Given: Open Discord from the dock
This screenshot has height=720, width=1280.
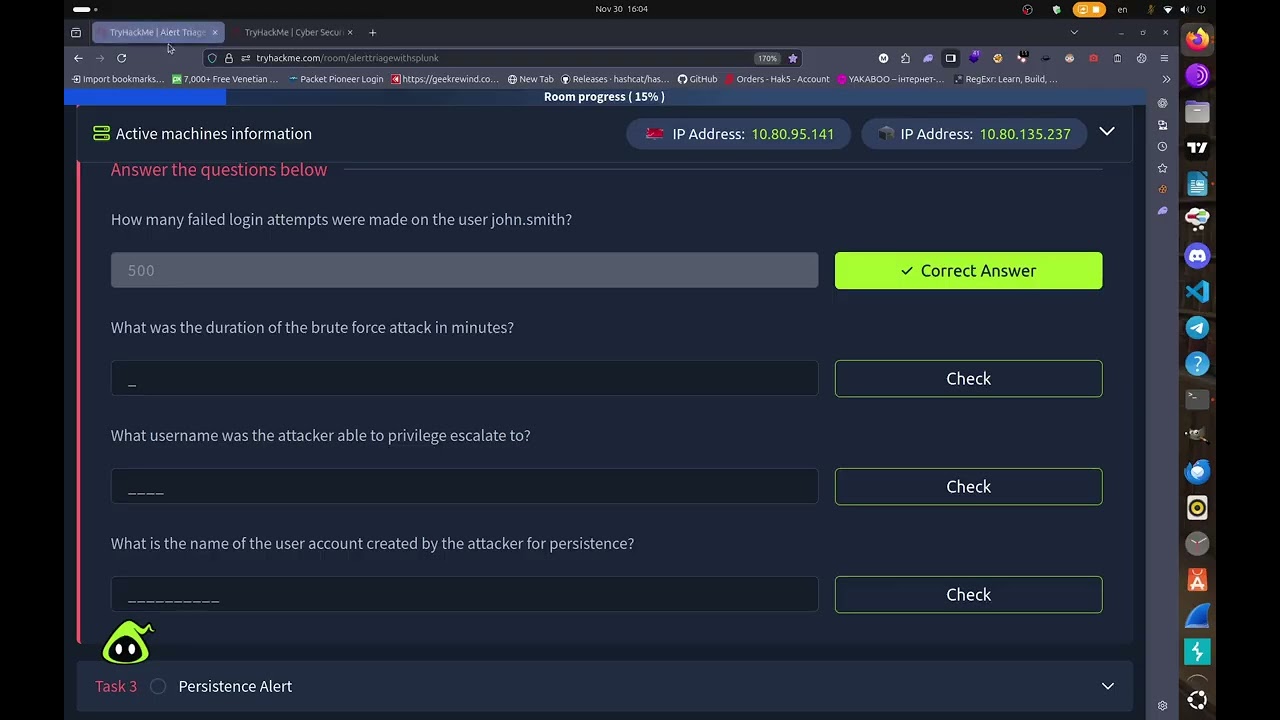Looking at the screenshot, I should [x=1197, y=256].
